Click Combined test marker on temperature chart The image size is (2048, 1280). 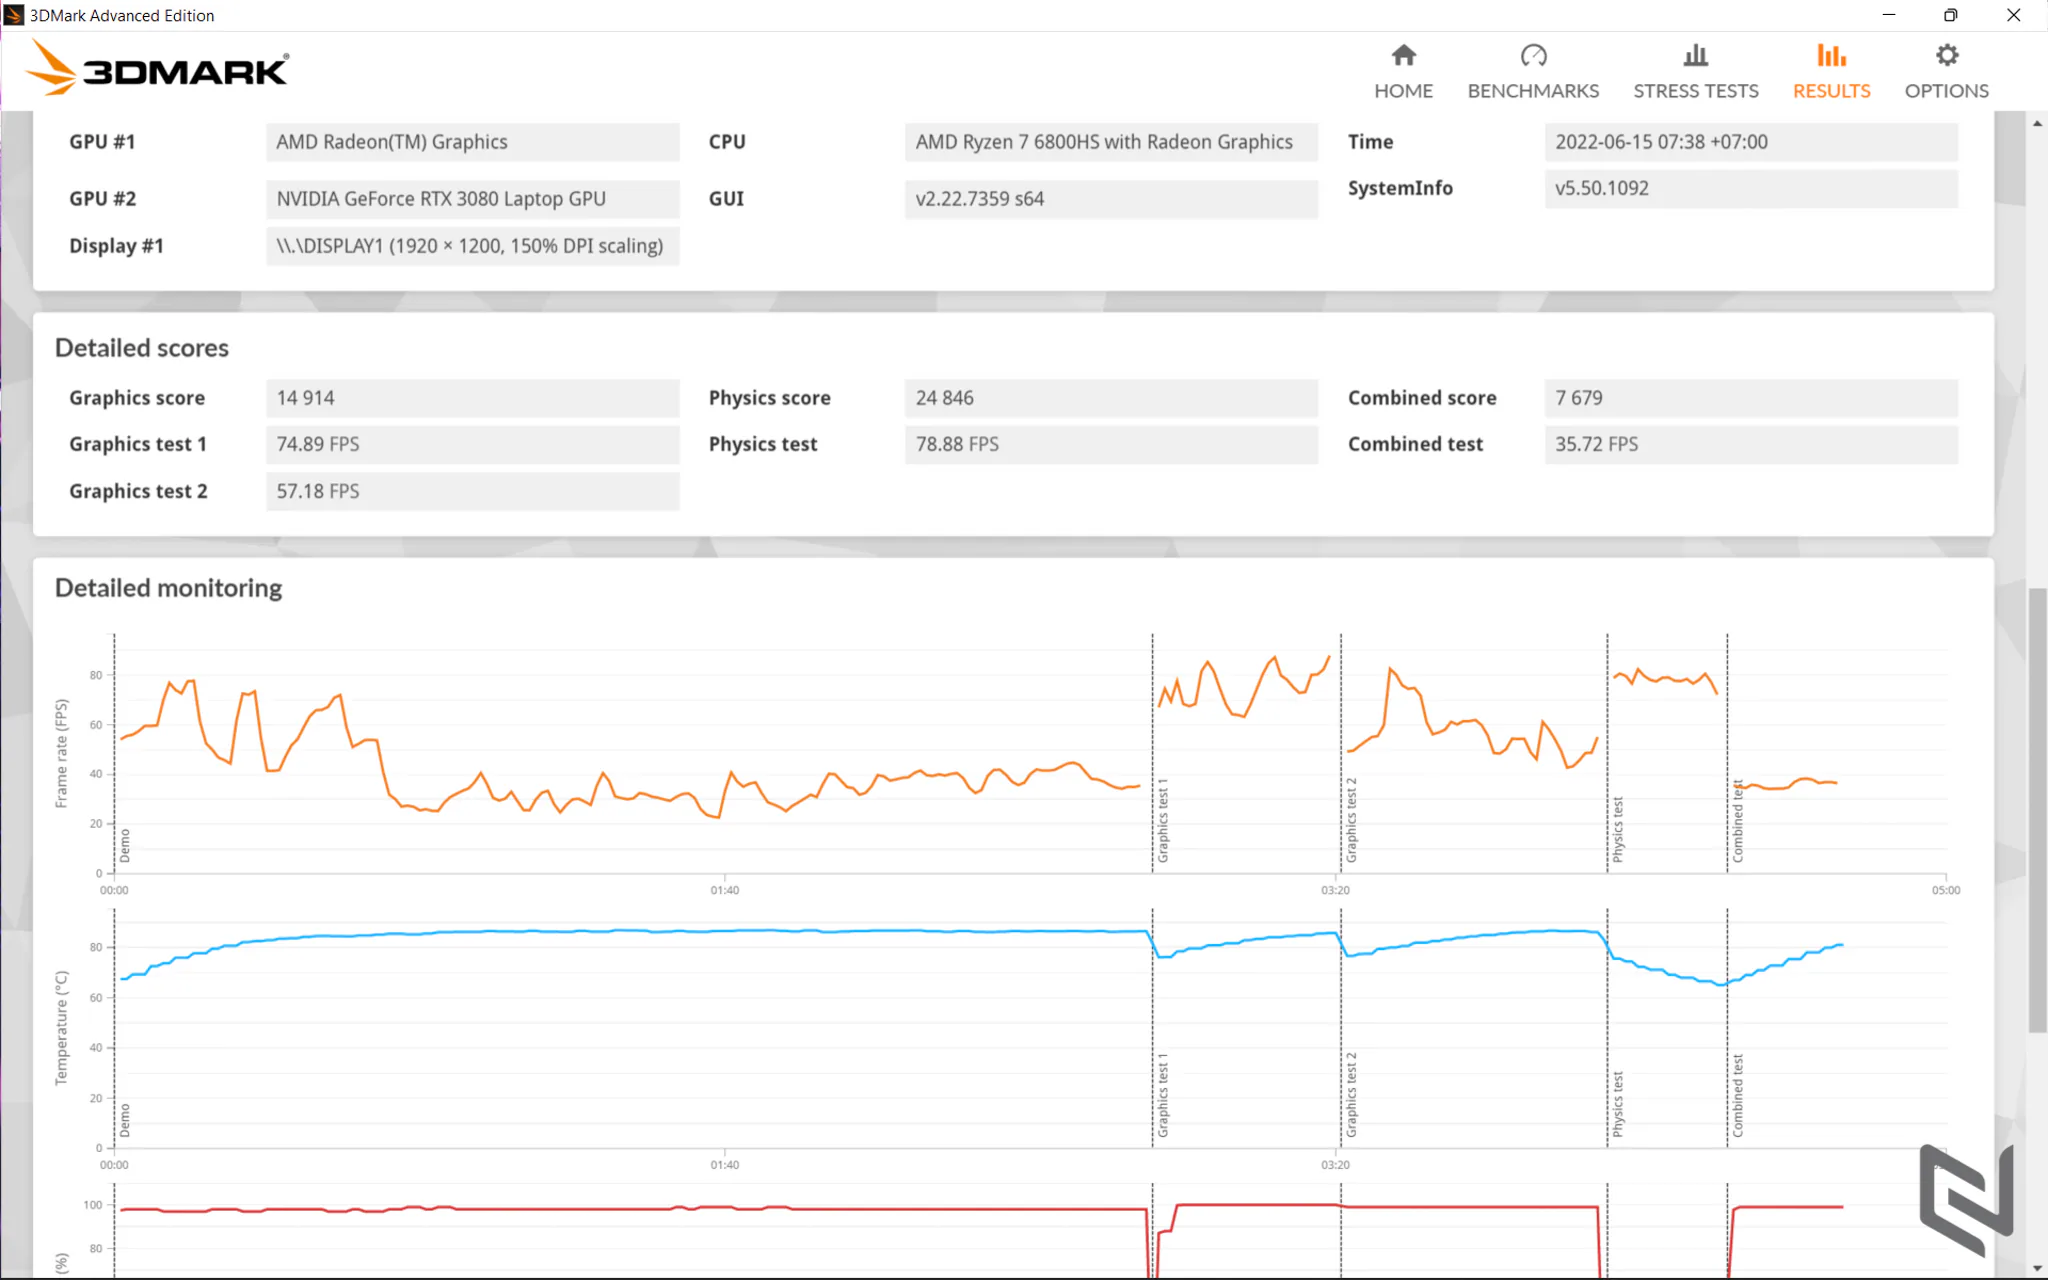tap(1738, 1096)
